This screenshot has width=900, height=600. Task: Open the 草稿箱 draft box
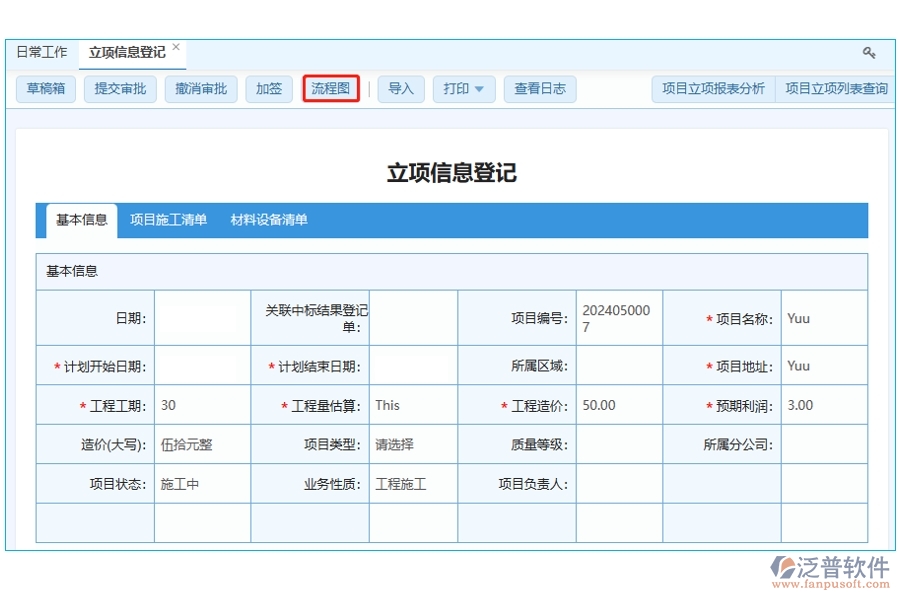tap(45, 88)
